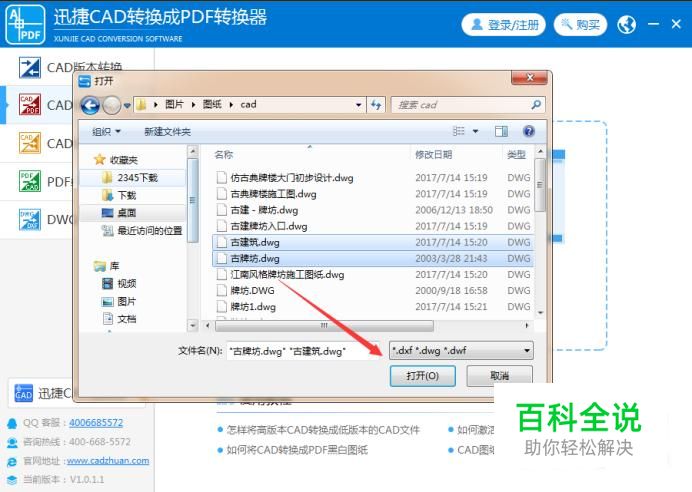Open the 组织 organize menu

pyautogui.click(x=106, y=131)
